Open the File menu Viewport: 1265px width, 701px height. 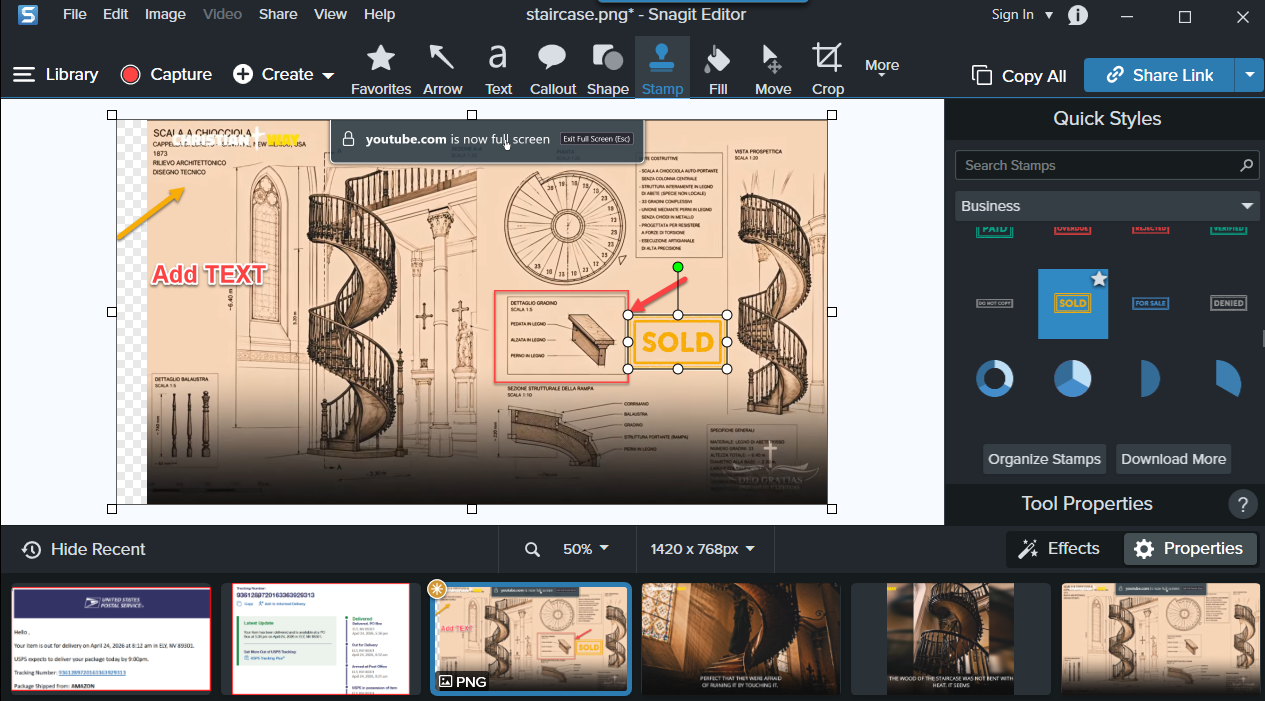coord(74,14)
